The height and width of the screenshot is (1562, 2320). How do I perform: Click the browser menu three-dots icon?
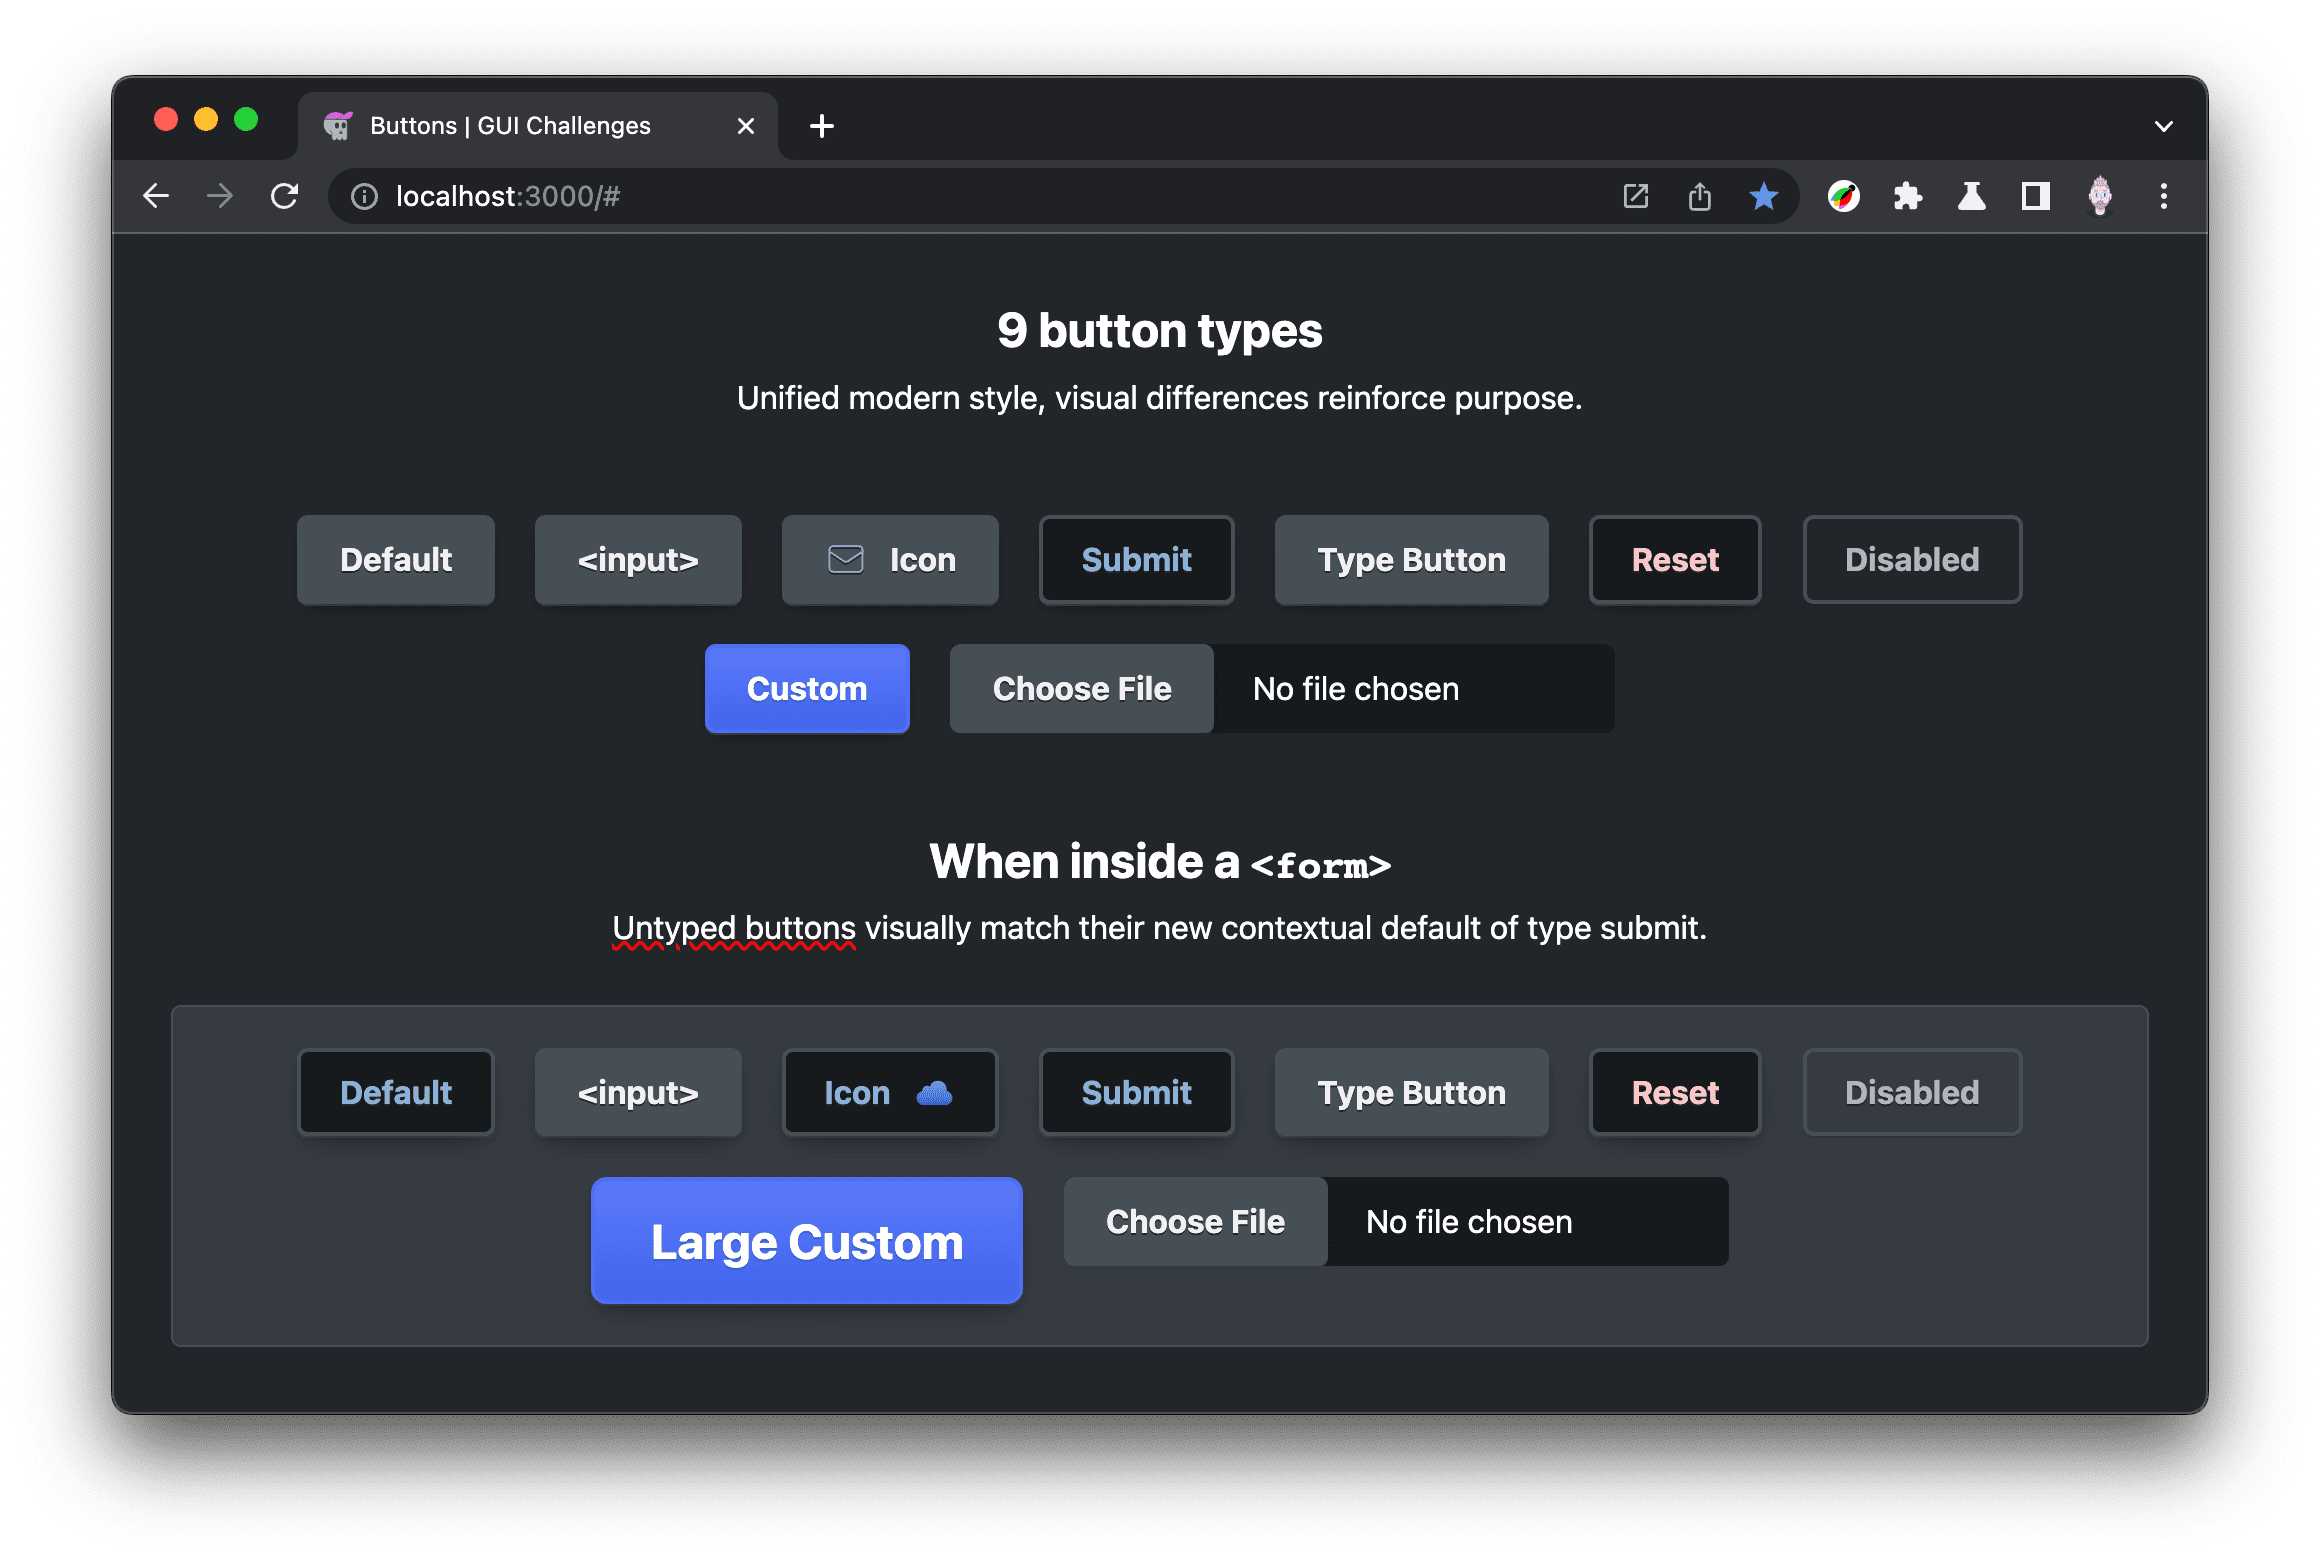pyautogui.click(x=2167, y=195)
